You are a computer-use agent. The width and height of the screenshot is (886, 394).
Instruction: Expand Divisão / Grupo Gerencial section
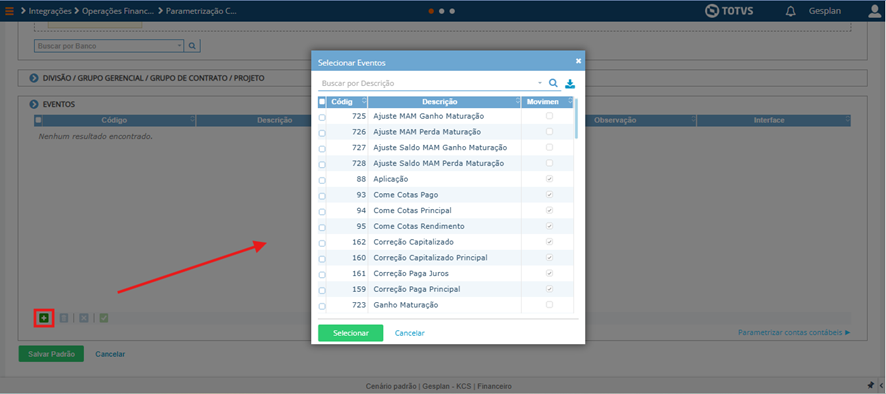33,78
